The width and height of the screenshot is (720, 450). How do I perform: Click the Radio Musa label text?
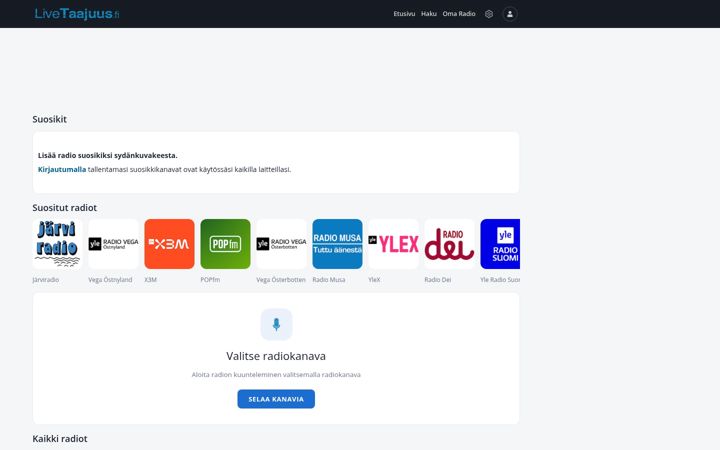click(329, 280)
